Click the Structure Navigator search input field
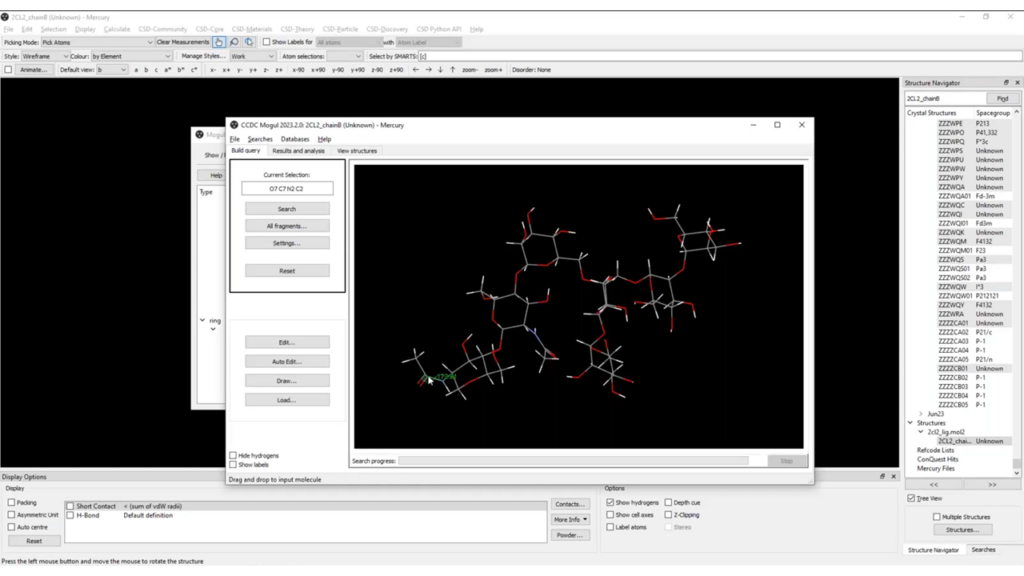Image resolution: width=1024 pixels, height=576 pixels. (944, 99)
